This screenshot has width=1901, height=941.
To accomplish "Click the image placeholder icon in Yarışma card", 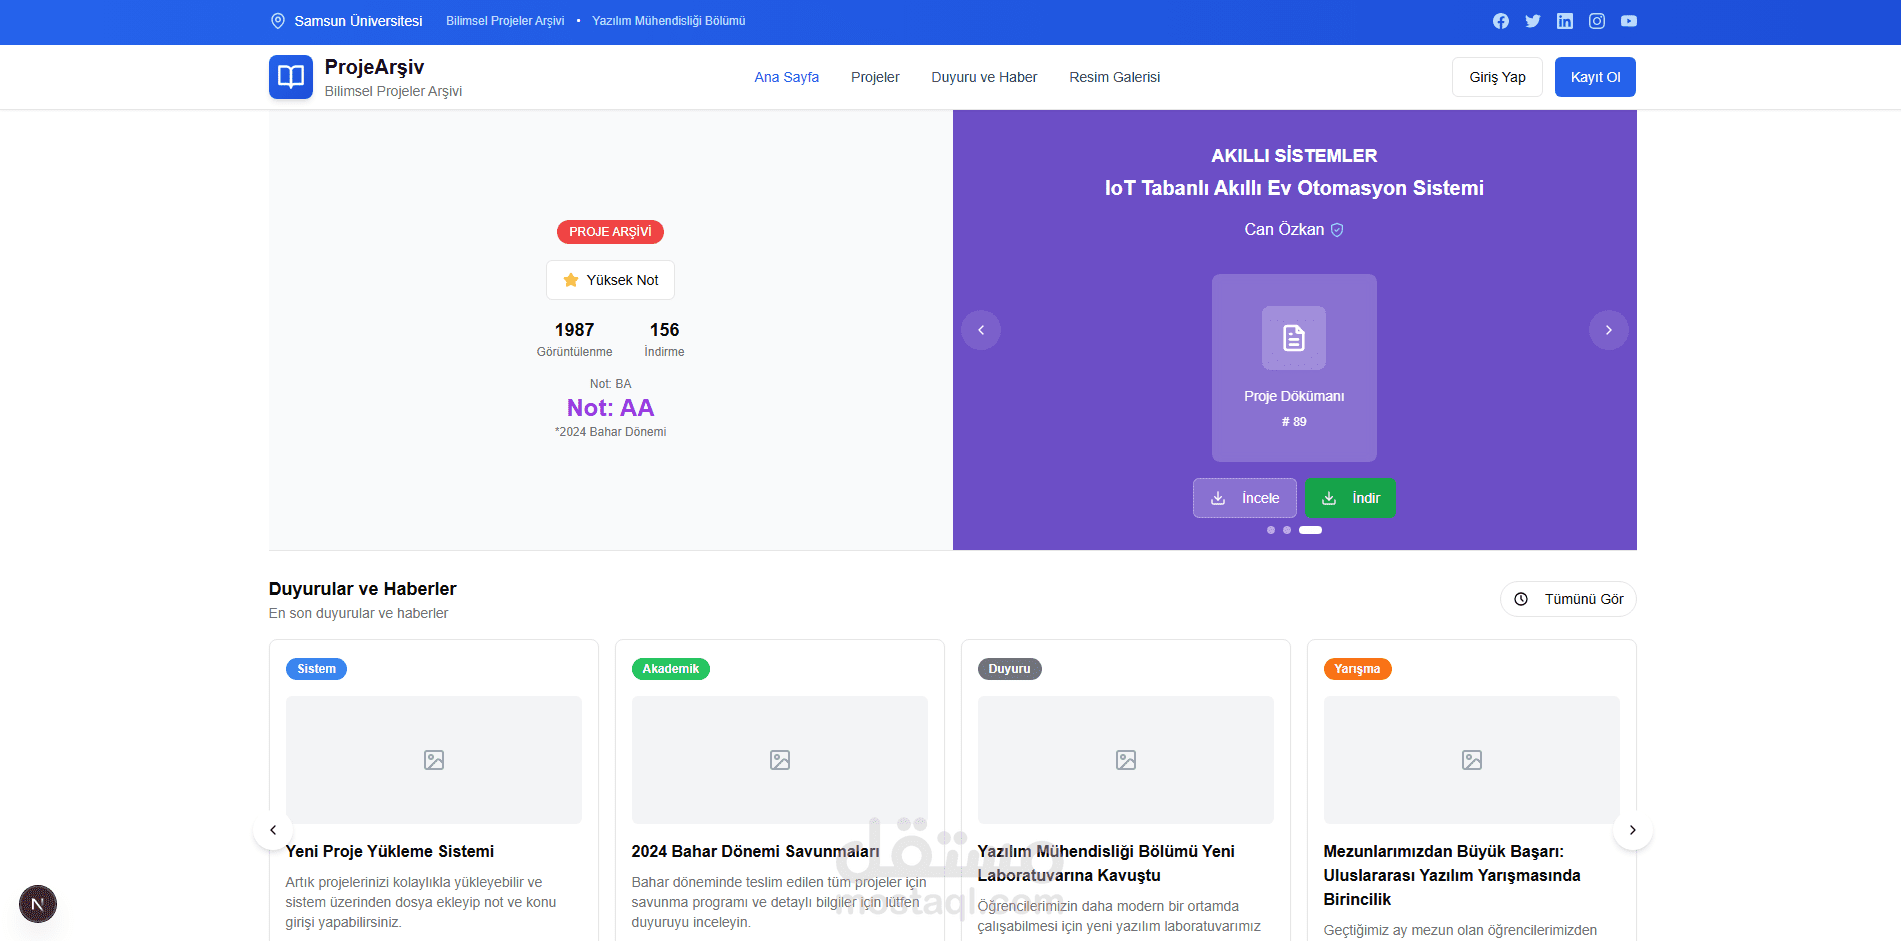I will (1472, 760).
